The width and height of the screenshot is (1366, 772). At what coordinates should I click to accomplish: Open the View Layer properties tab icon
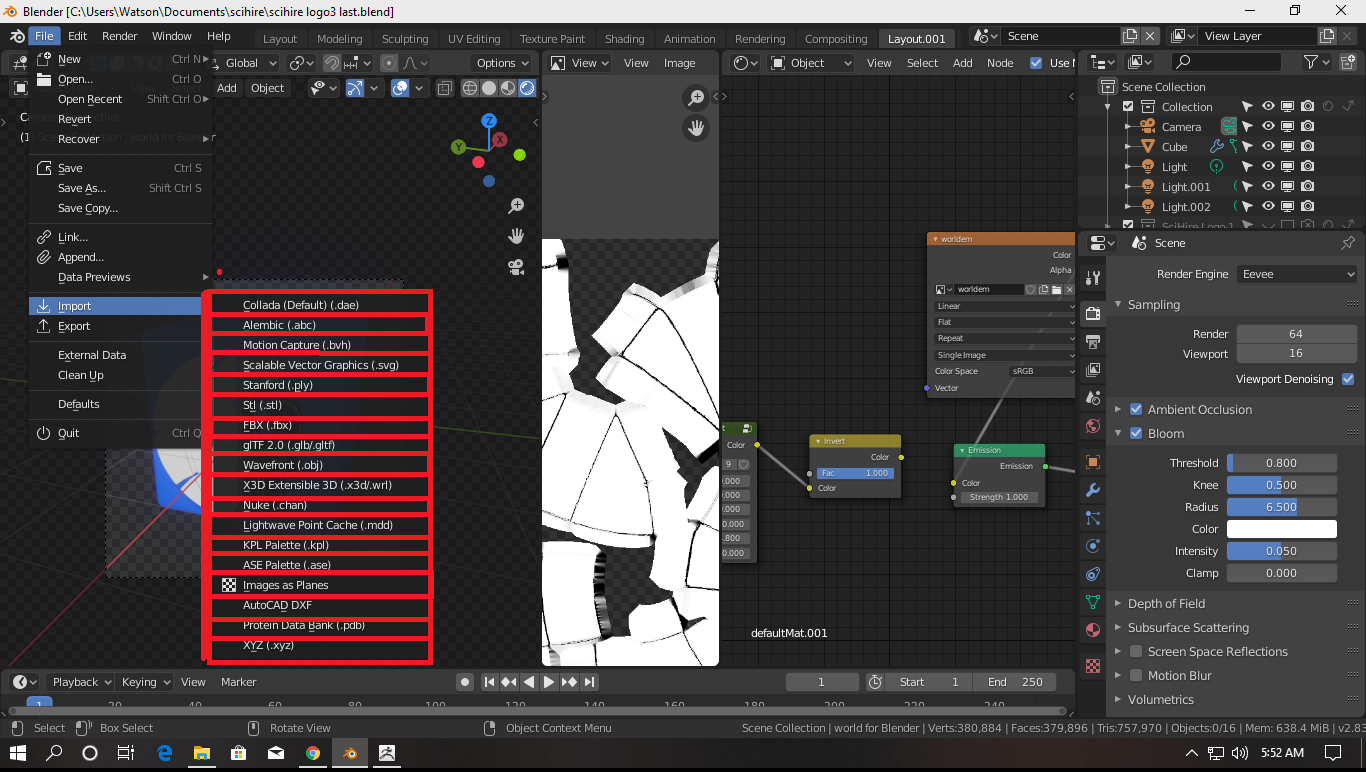1092,370
